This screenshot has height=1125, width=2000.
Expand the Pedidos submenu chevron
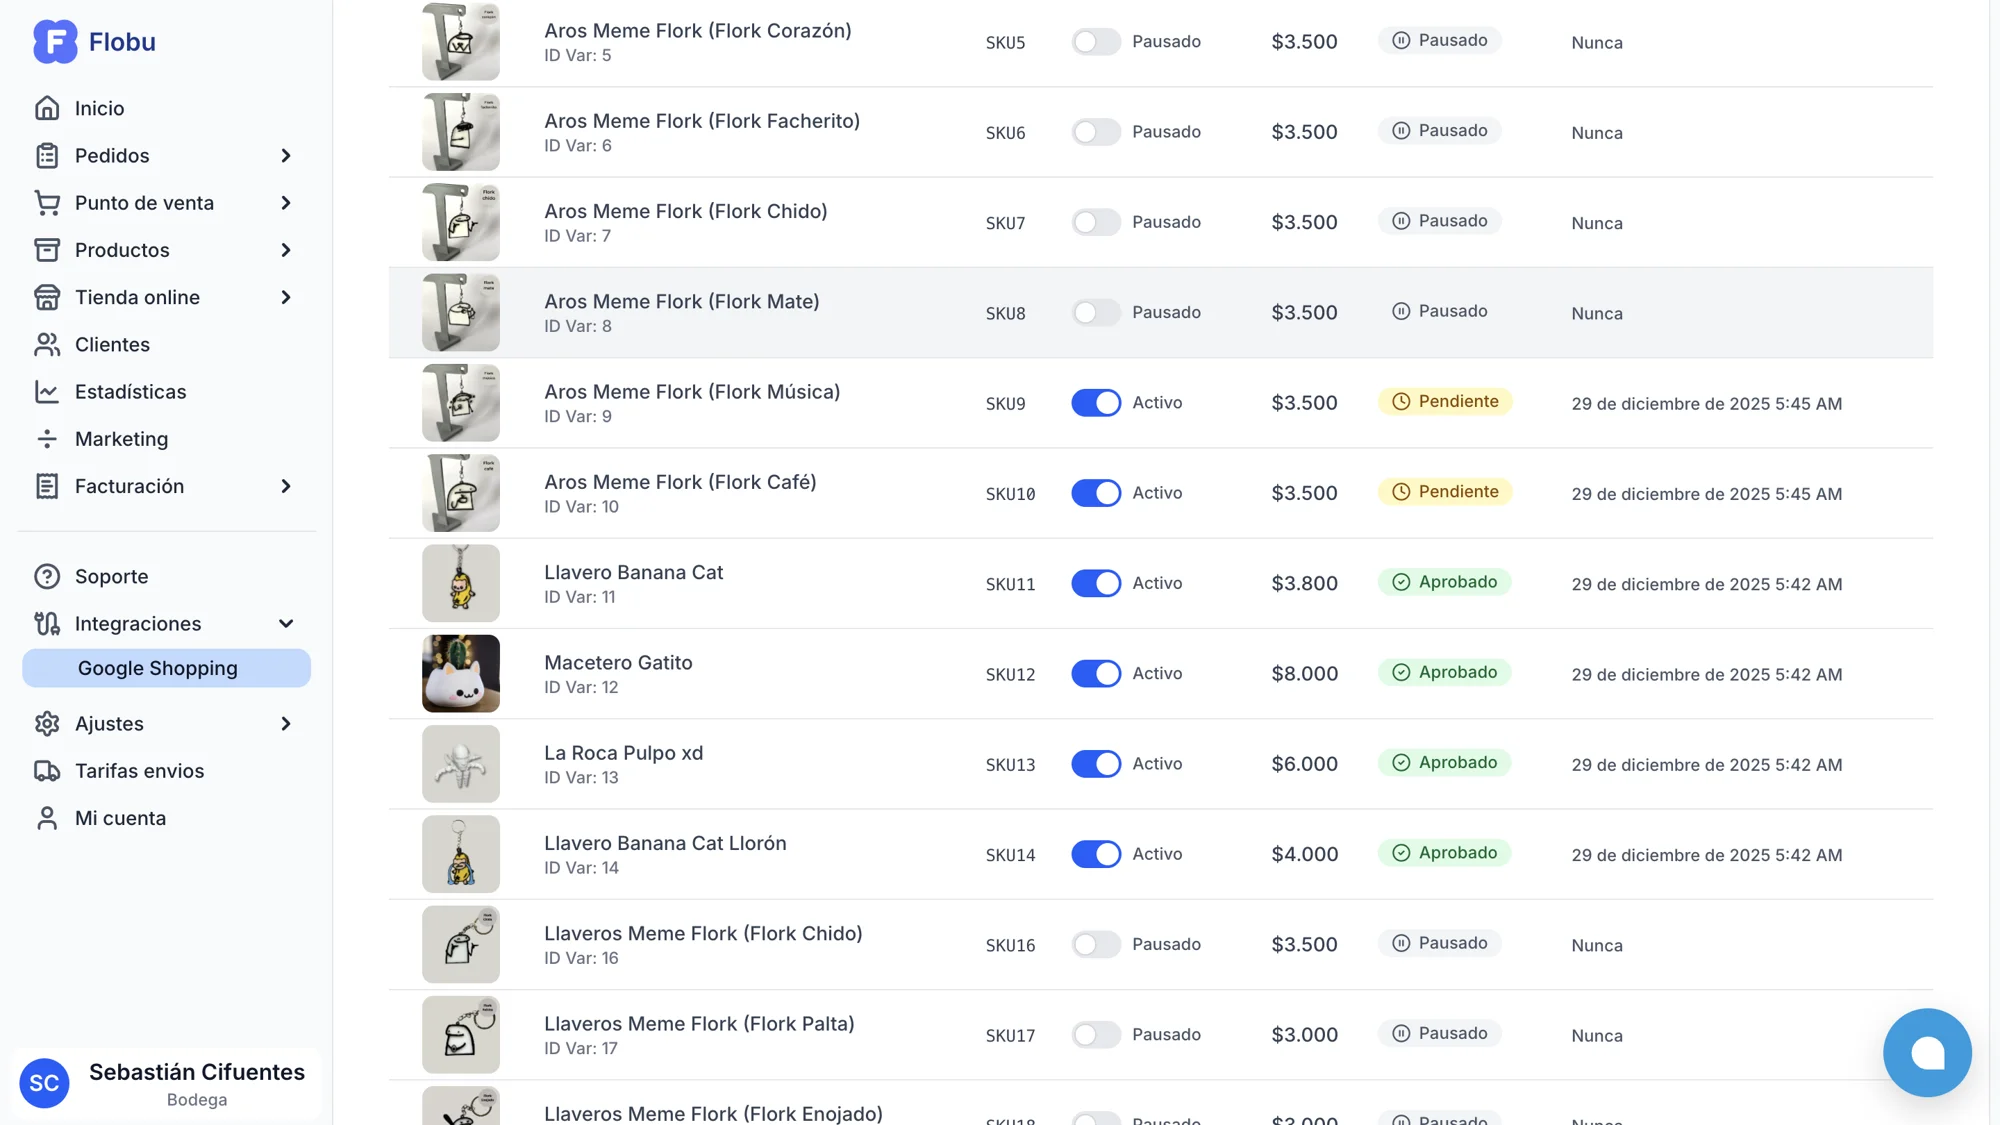286,156
